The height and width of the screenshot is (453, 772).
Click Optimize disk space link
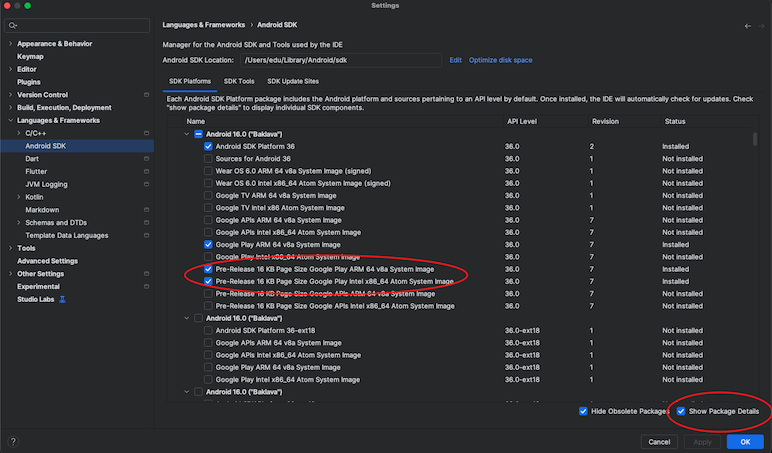coord(500,60)
